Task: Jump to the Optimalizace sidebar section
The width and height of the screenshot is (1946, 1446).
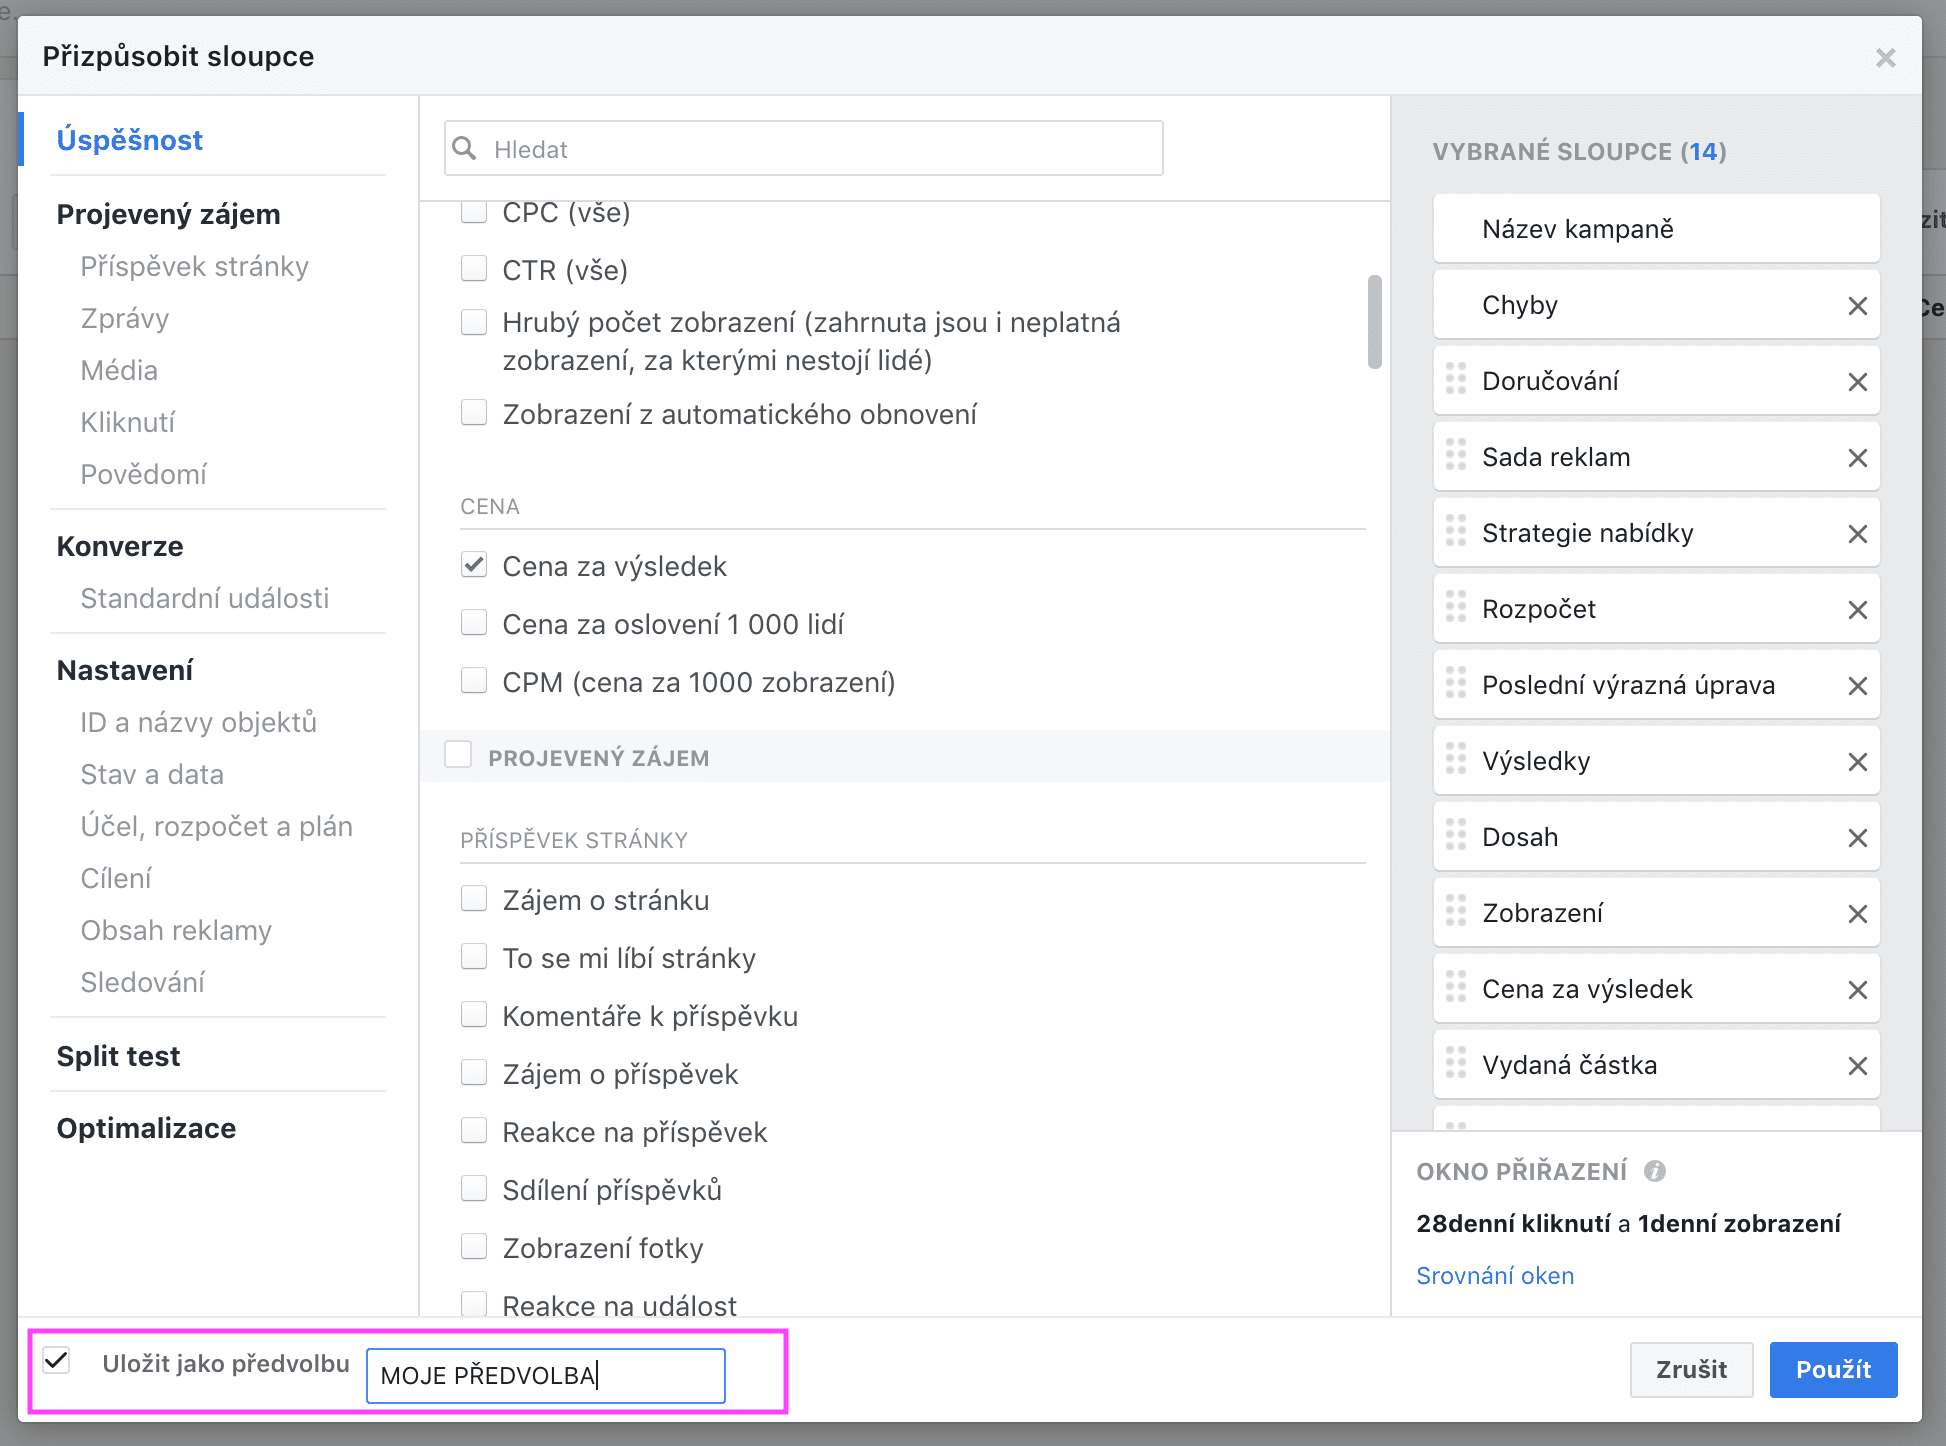Action: click(146, 1128)
